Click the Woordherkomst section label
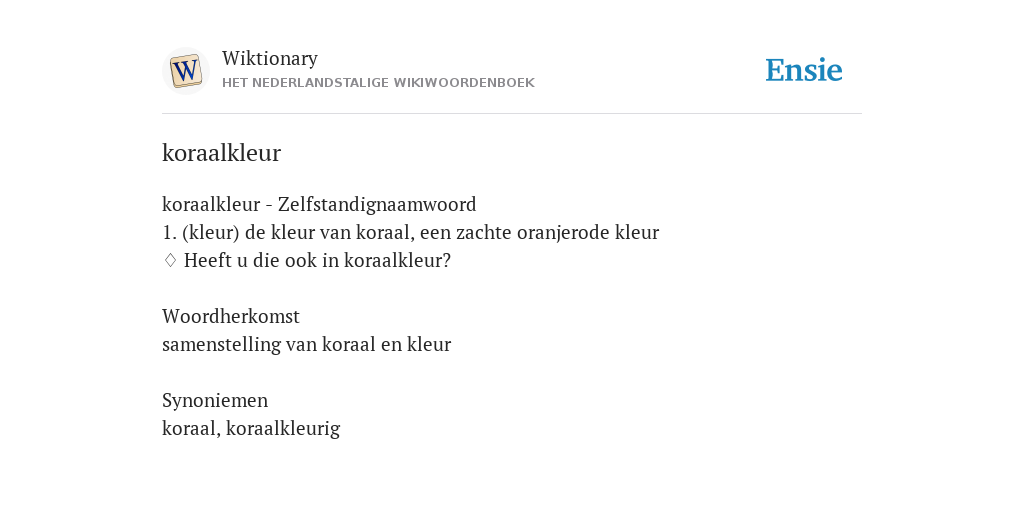This screenshot has width=1024, height=512. (231, 316)
